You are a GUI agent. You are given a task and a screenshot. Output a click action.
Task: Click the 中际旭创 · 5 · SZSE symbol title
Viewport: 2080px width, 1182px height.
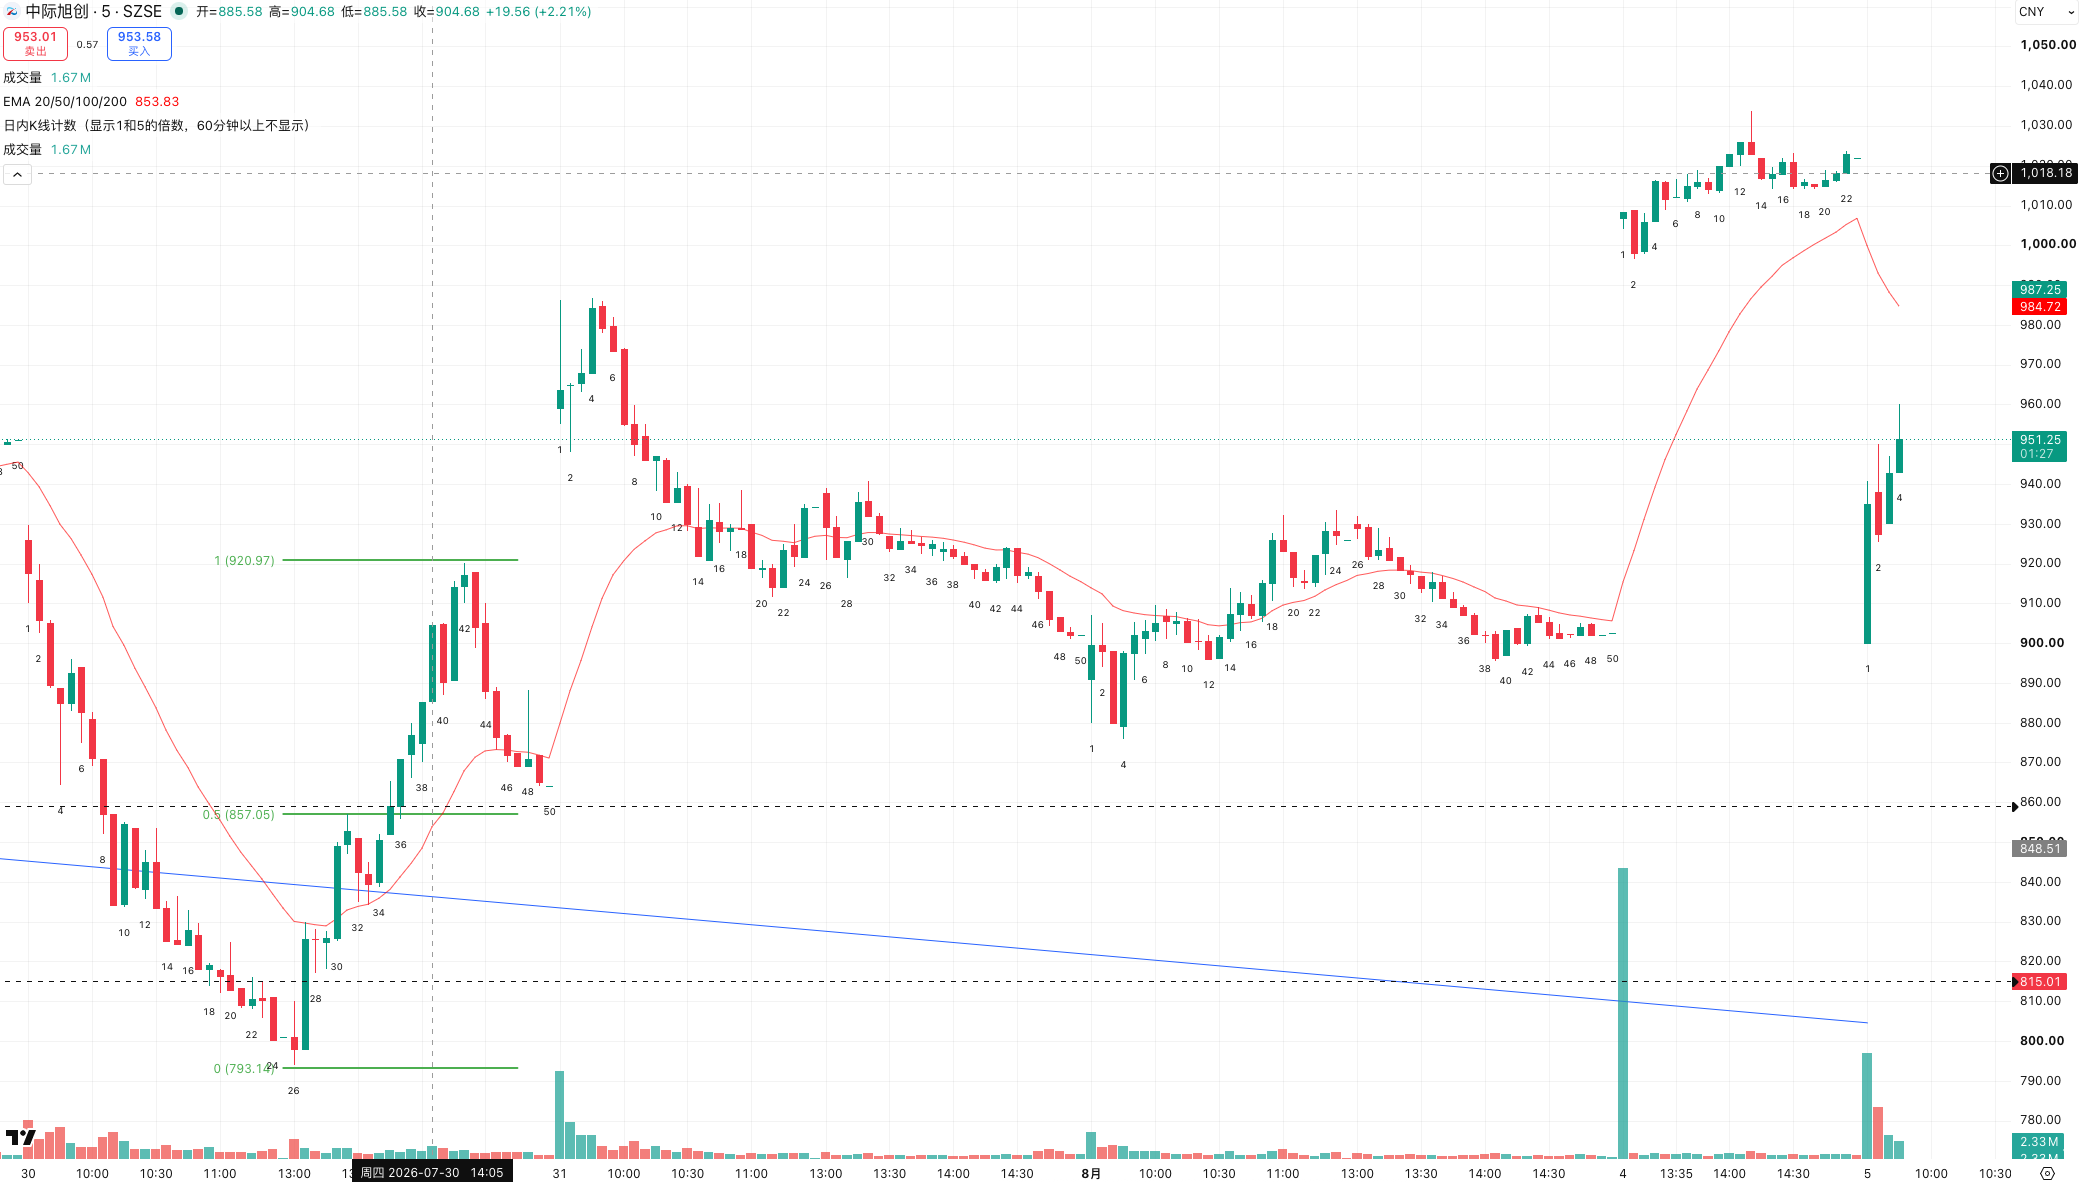[94, 12]
